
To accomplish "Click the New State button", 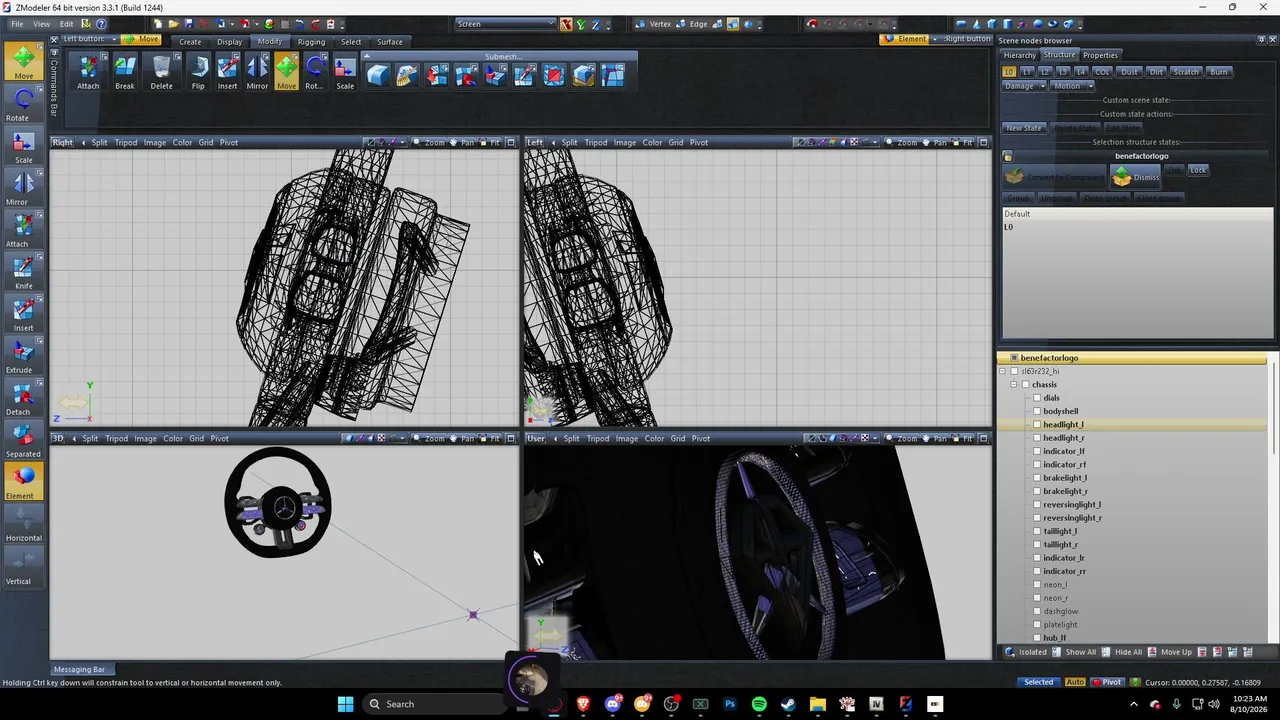I will (x=1024, y=128).
